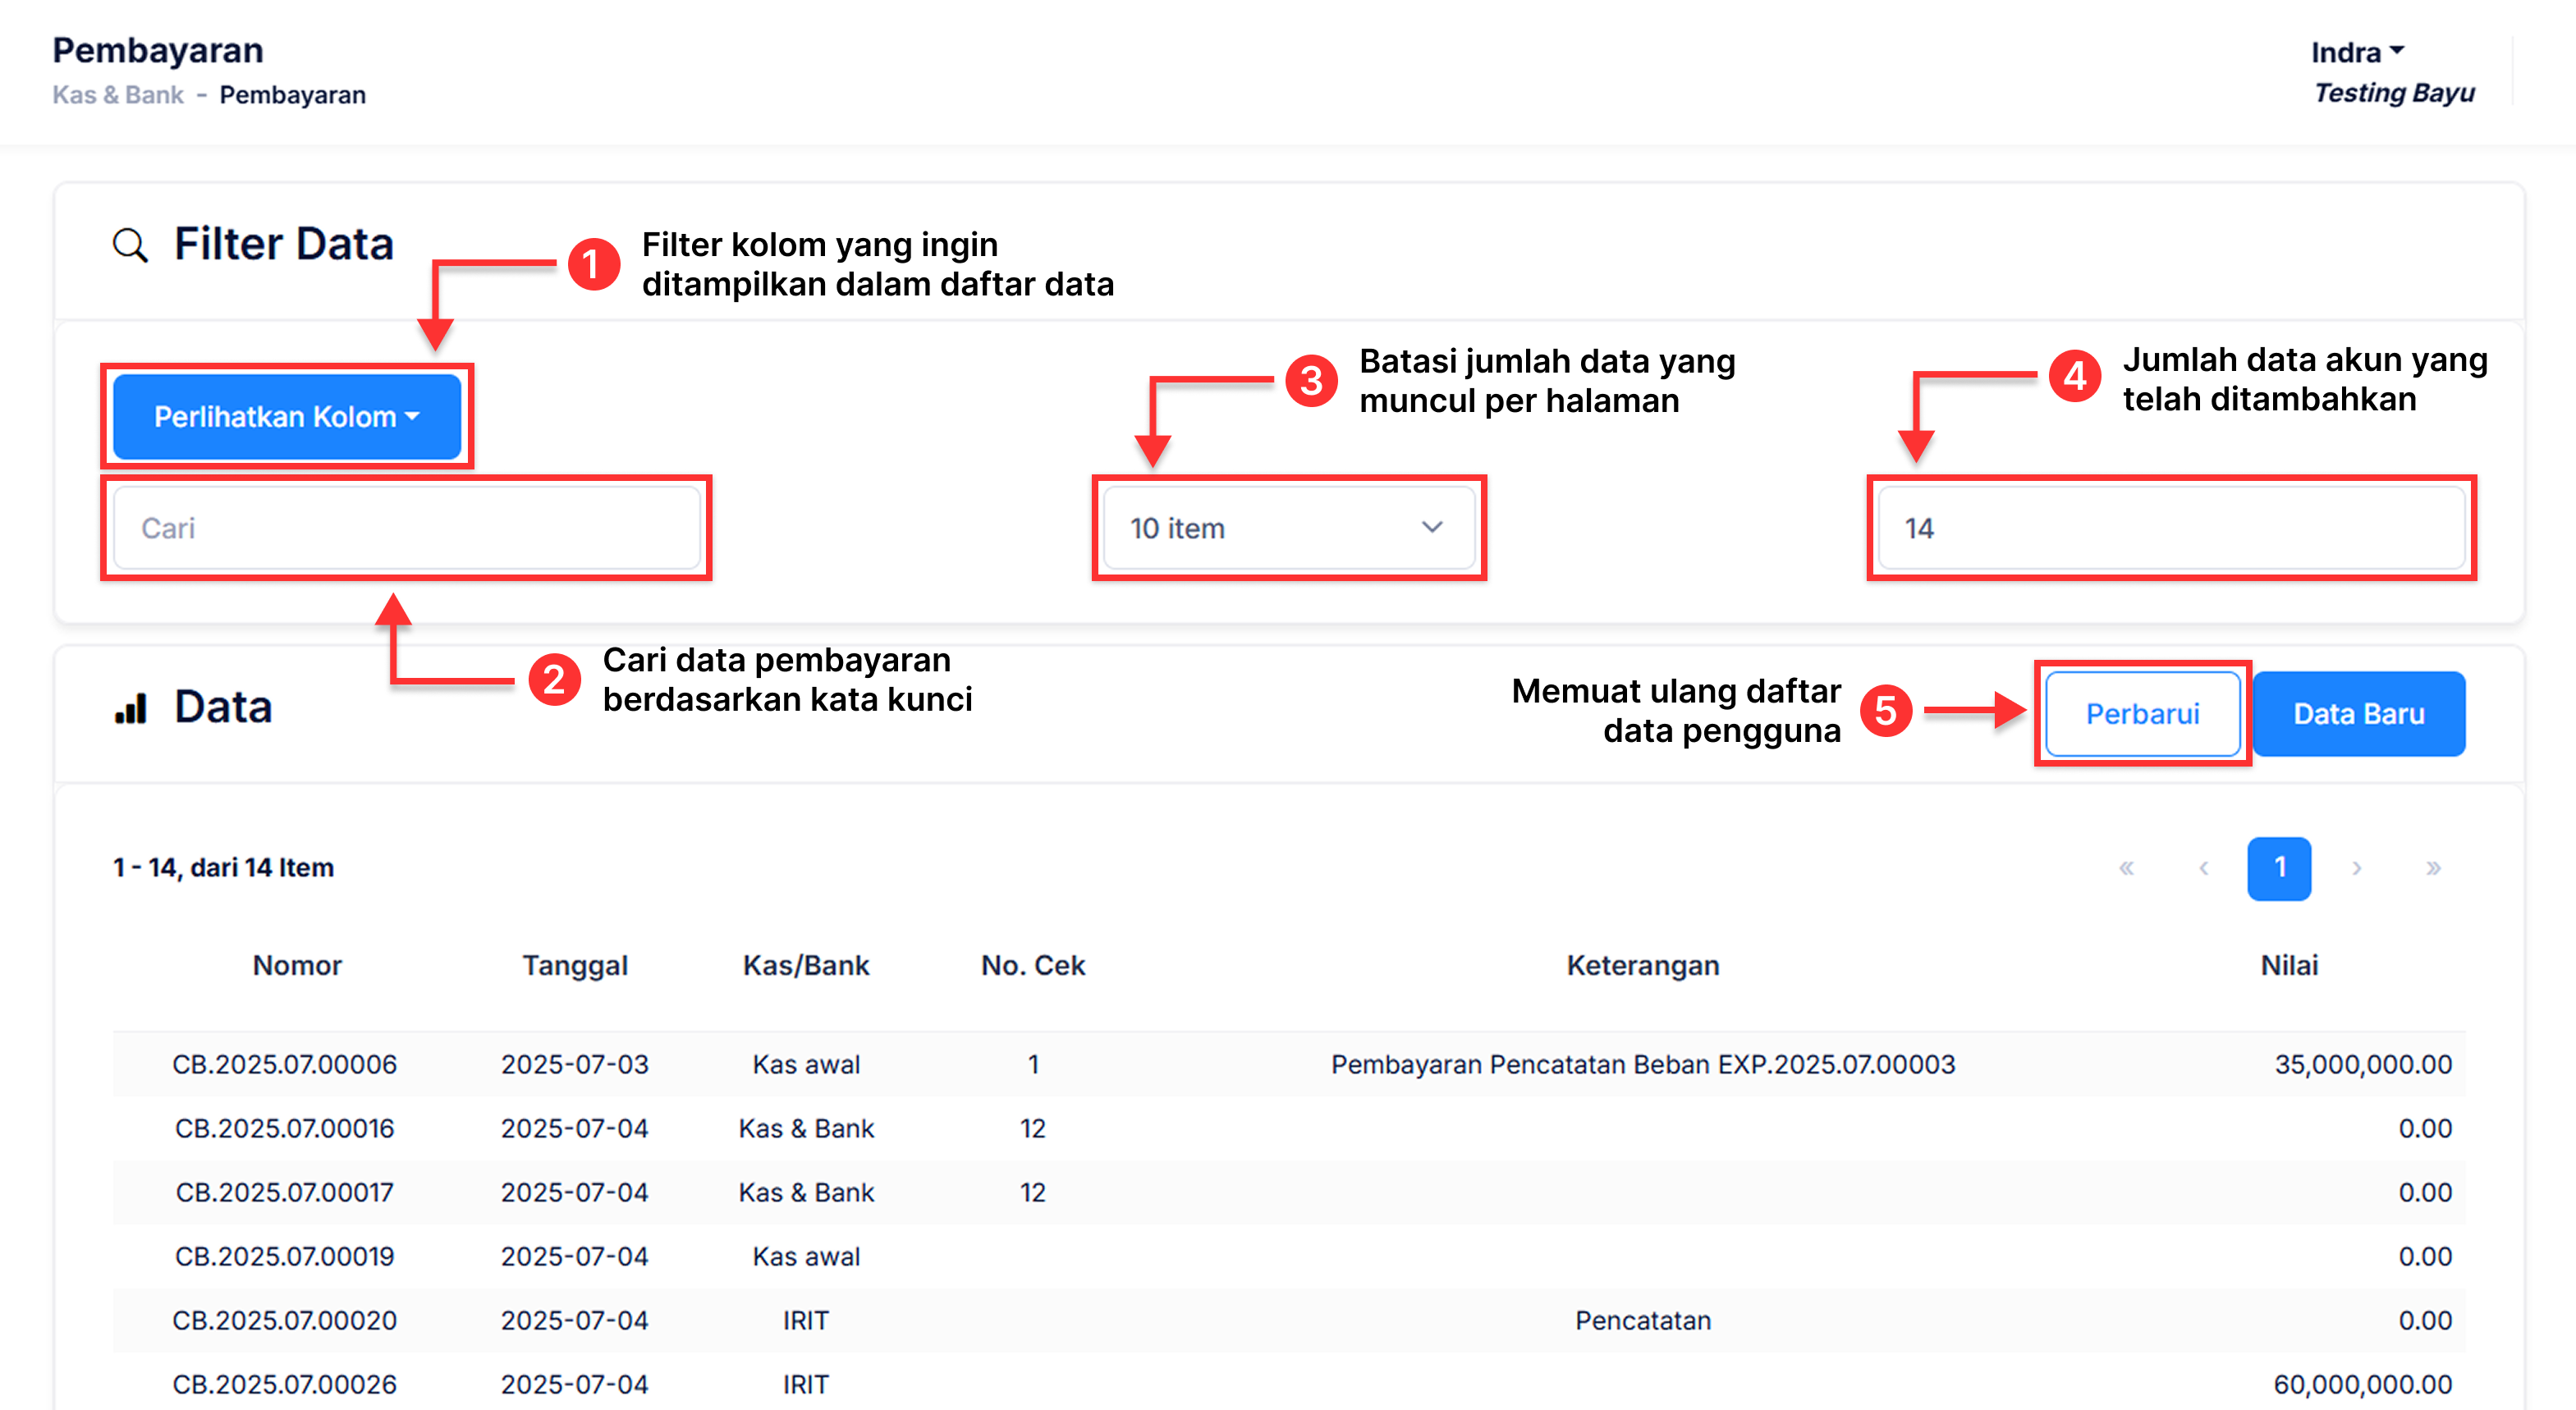The image size is (2576, 1410).
Task: Click the total count field showing 14
Action: [2171, 528]
